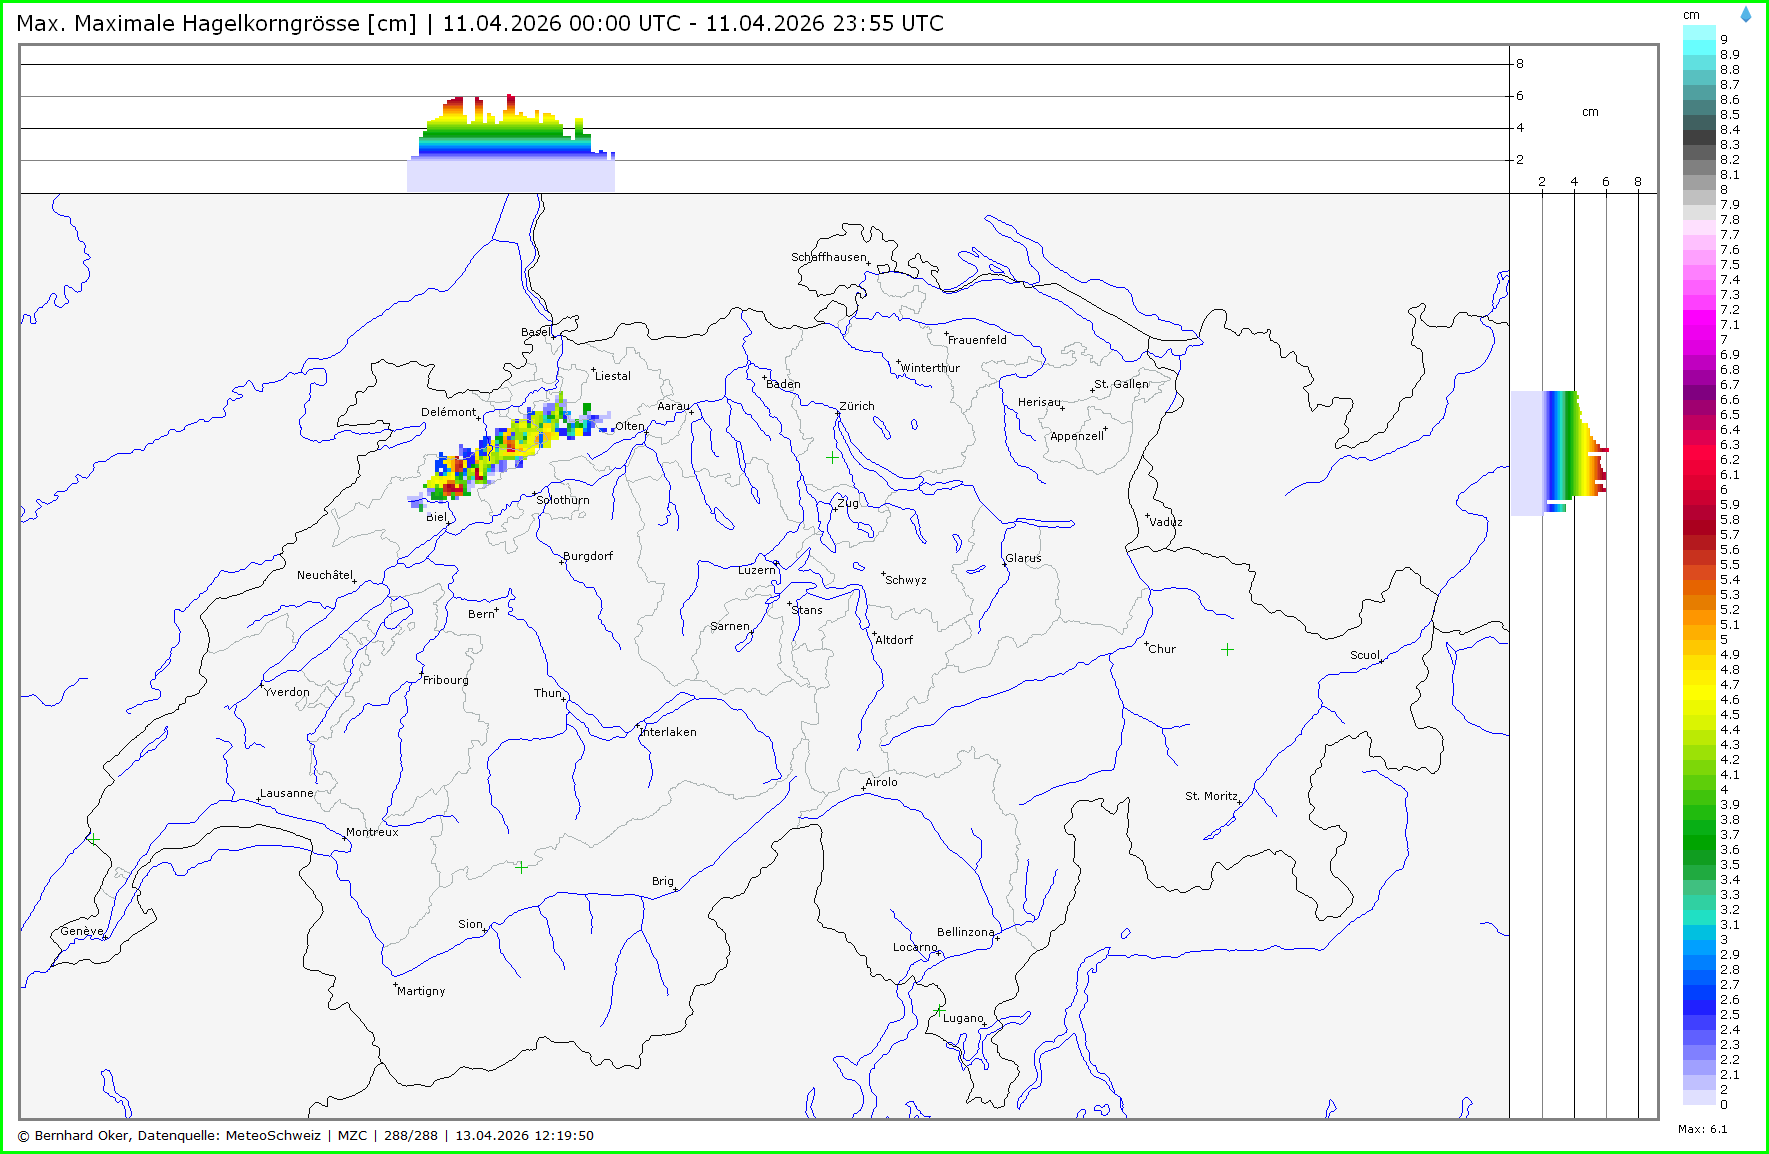This screenshot has height=1154, width=1769.
Task: Click the map title with date range
Action: pos(480,23)
